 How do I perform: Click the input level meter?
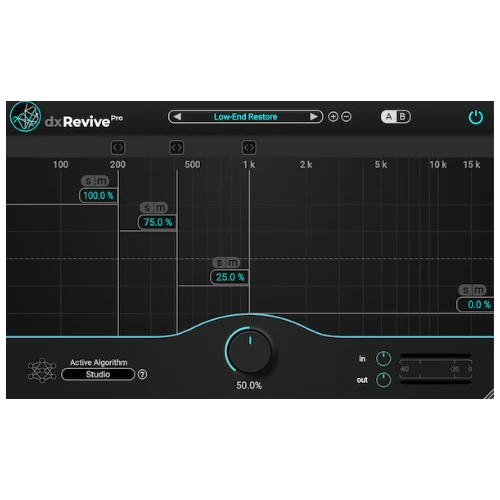click(435, 356)
